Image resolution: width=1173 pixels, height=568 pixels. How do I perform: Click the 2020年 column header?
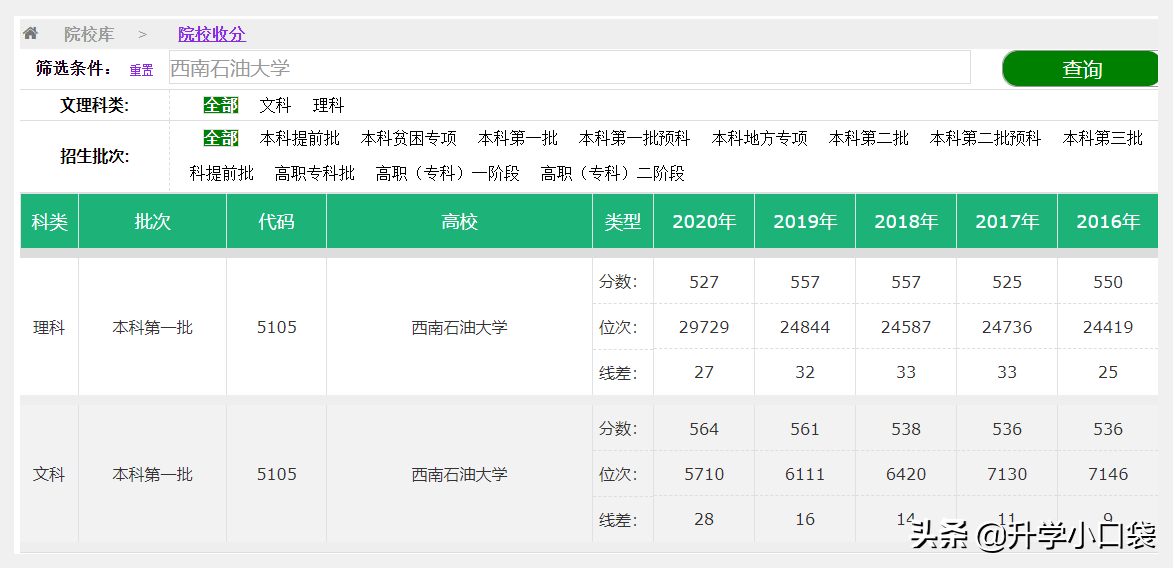tap(704, 222)
